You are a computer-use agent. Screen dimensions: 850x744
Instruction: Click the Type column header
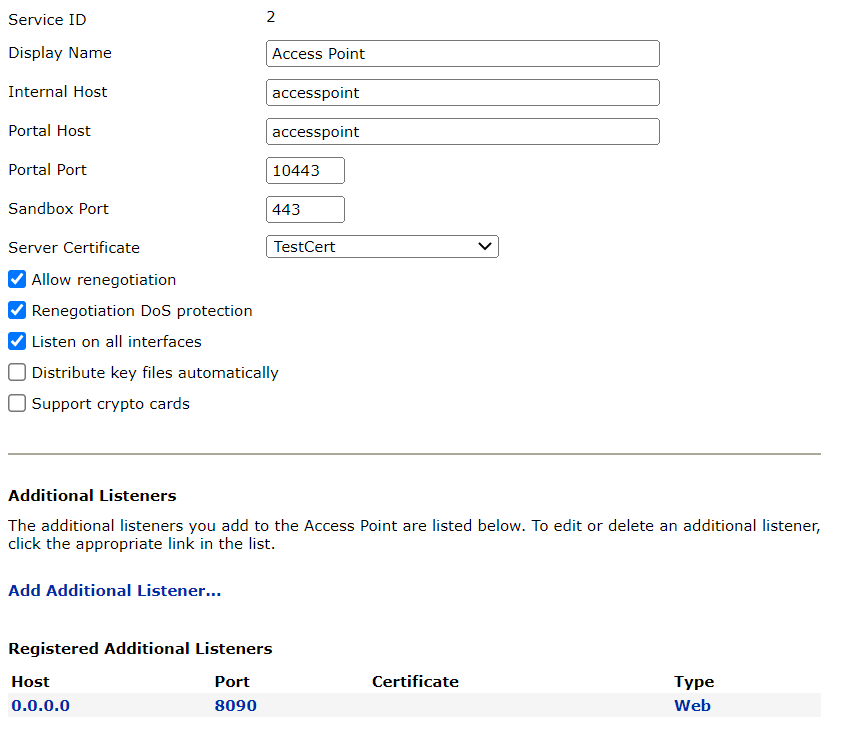[694, 682]
